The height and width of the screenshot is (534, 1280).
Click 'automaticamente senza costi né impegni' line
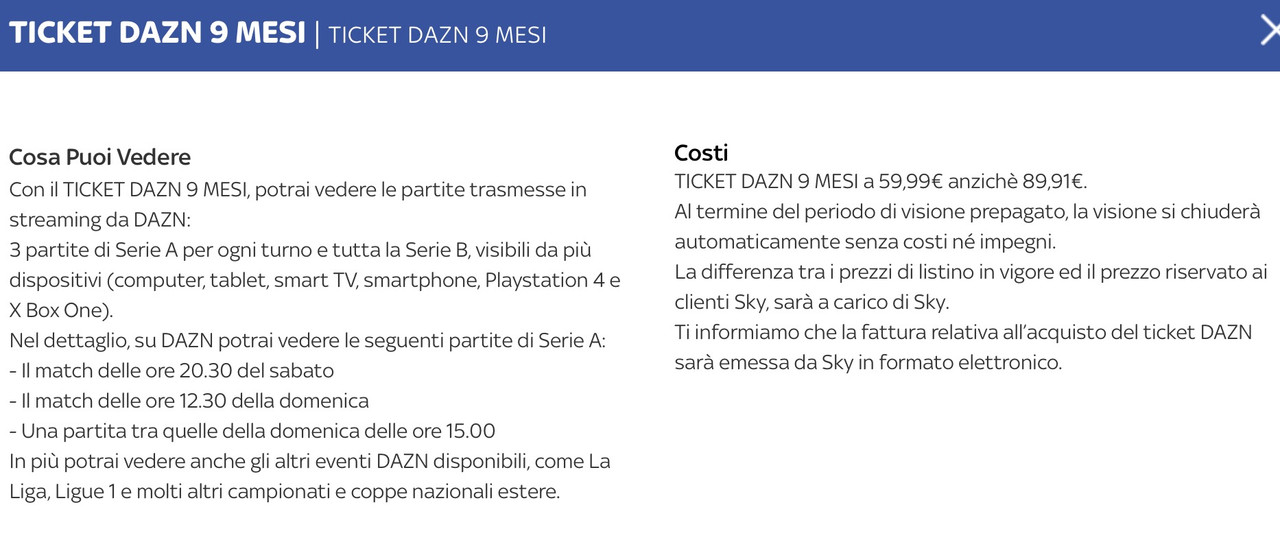[x=865, y=242]
